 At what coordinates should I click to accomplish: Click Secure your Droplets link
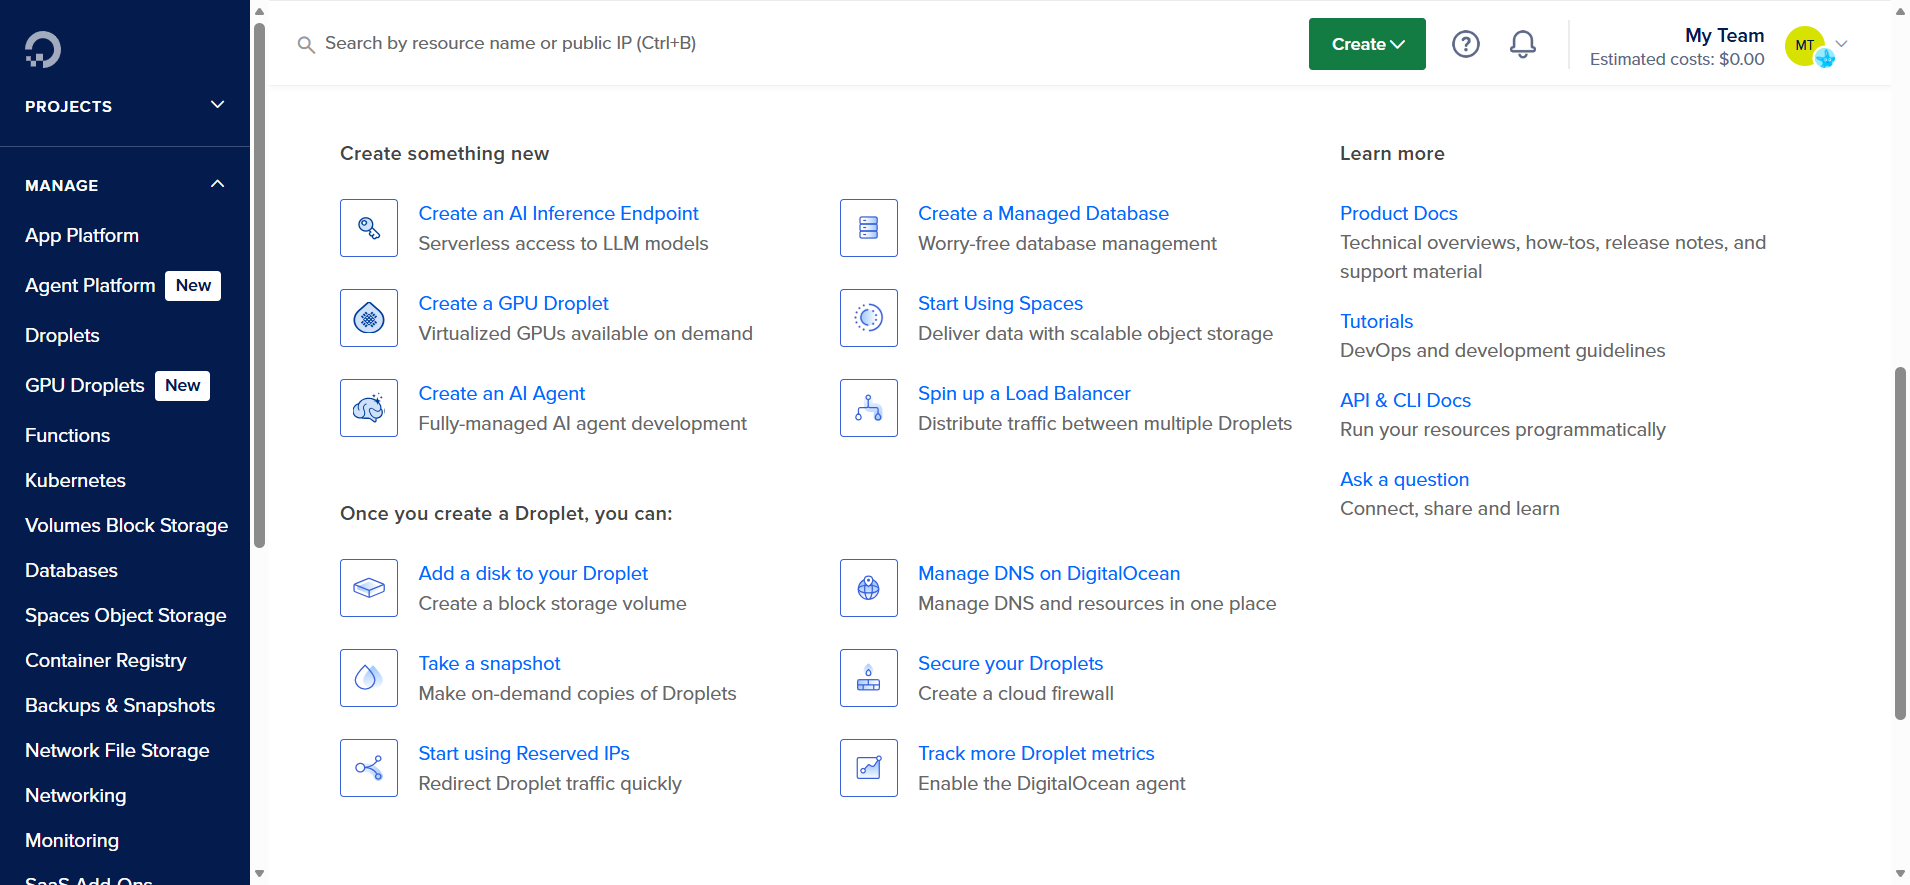point(1010,663)
